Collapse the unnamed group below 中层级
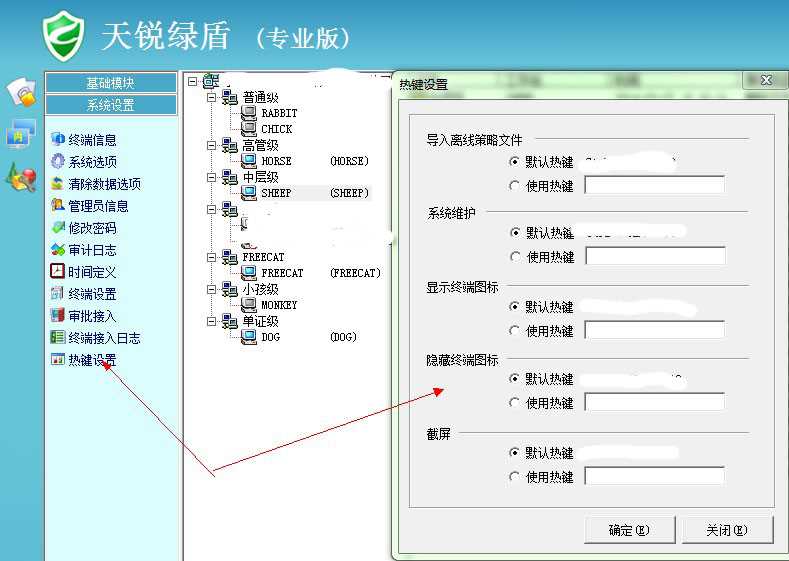Image resolution: width=789 pixels, height=561 pixels. (212, 209)
